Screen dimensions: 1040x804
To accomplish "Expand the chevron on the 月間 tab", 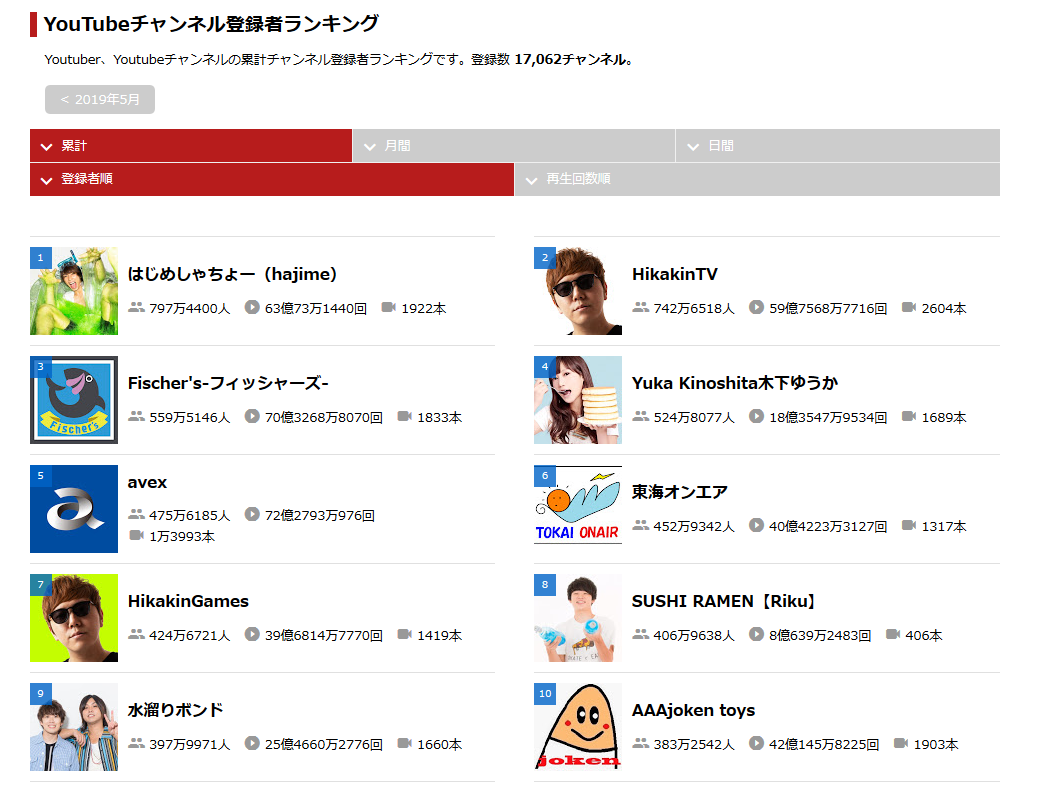I will pyautogui.click(x=370, y=147).
